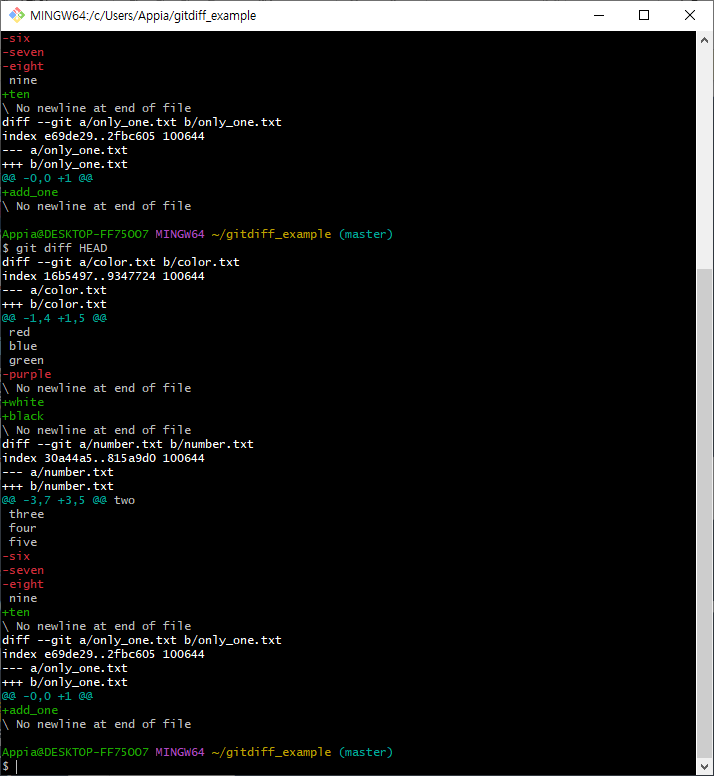Click the added line '+black'
Screen dimensions: 714x776
23,416
